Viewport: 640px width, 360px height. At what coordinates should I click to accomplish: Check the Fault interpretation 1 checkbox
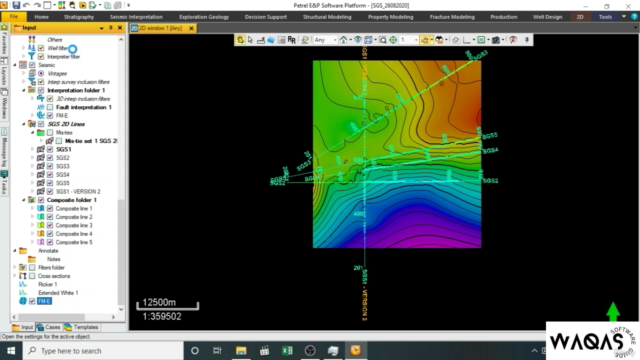point(50,107)
